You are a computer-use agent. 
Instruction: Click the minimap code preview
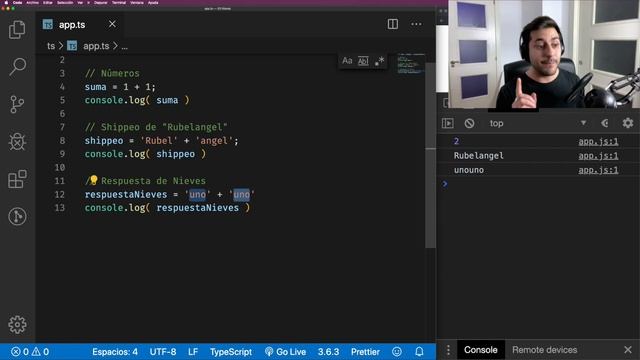pos(410,64)
